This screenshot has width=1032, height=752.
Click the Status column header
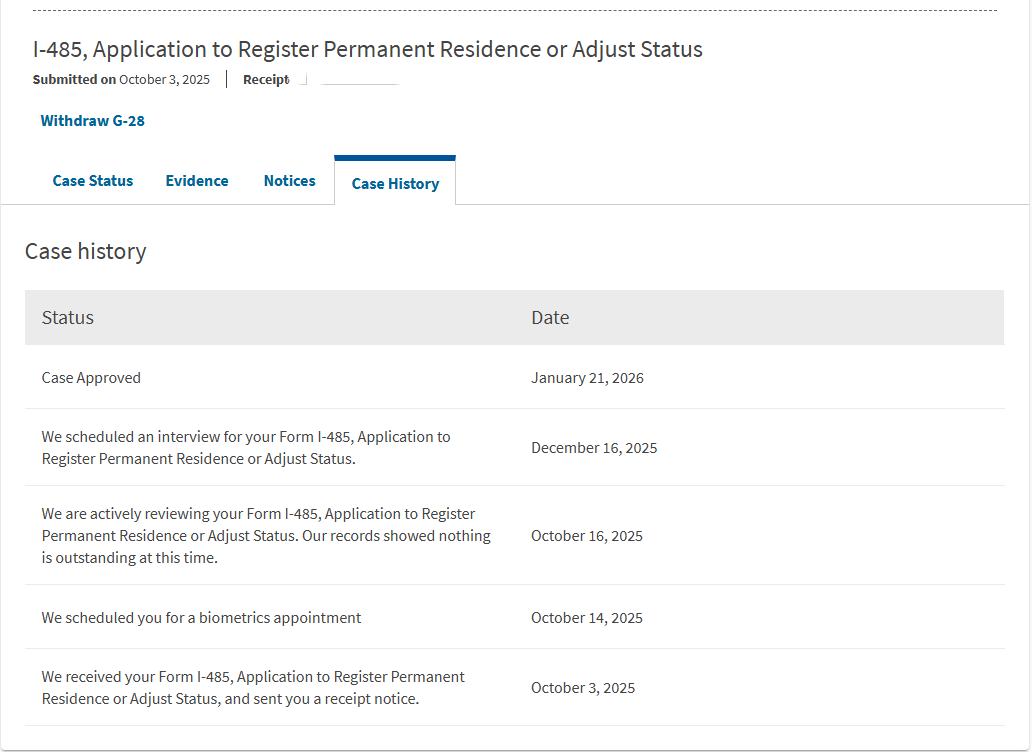(x=68, y=318)
